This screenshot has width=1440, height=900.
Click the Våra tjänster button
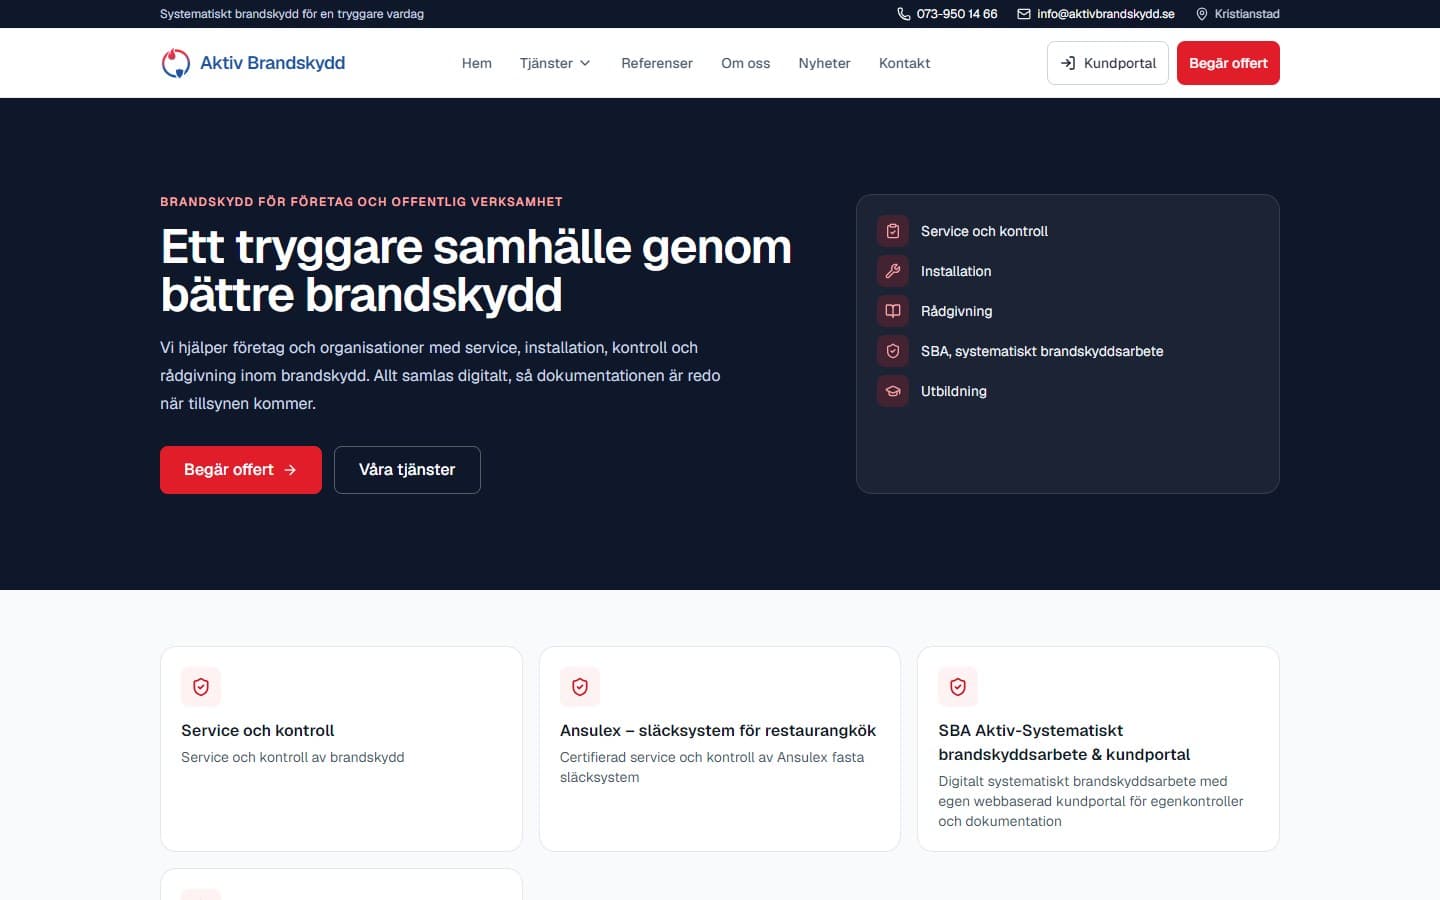tap(407, 470)
